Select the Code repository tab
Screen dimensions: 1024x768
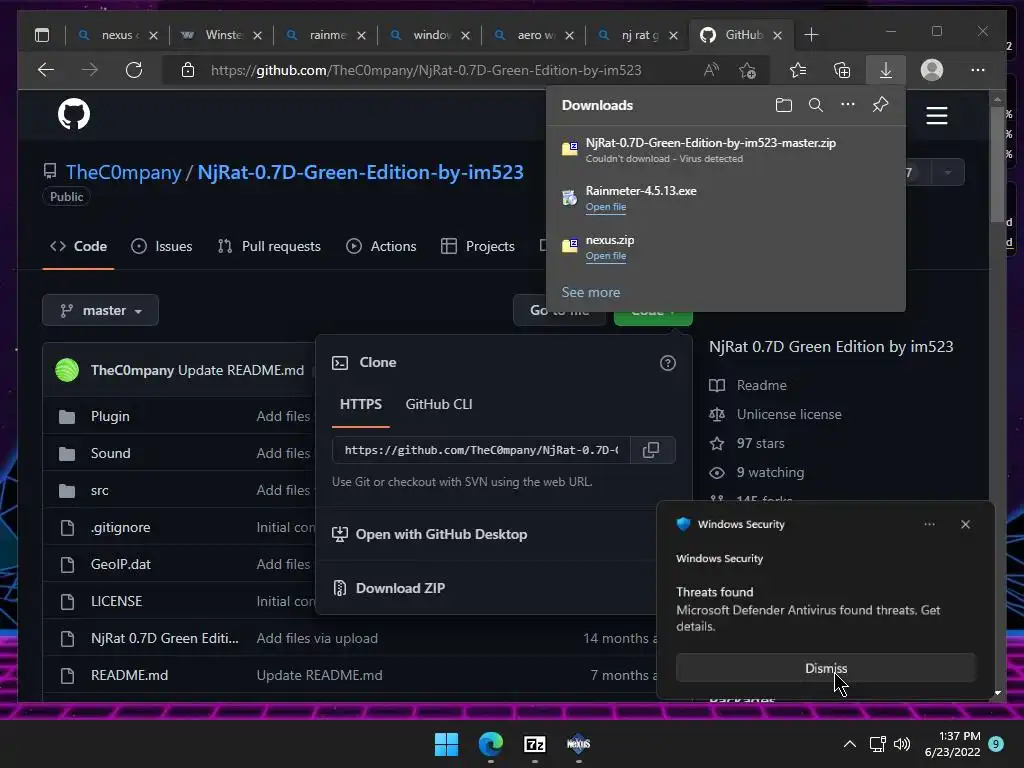tap(78, 246)
